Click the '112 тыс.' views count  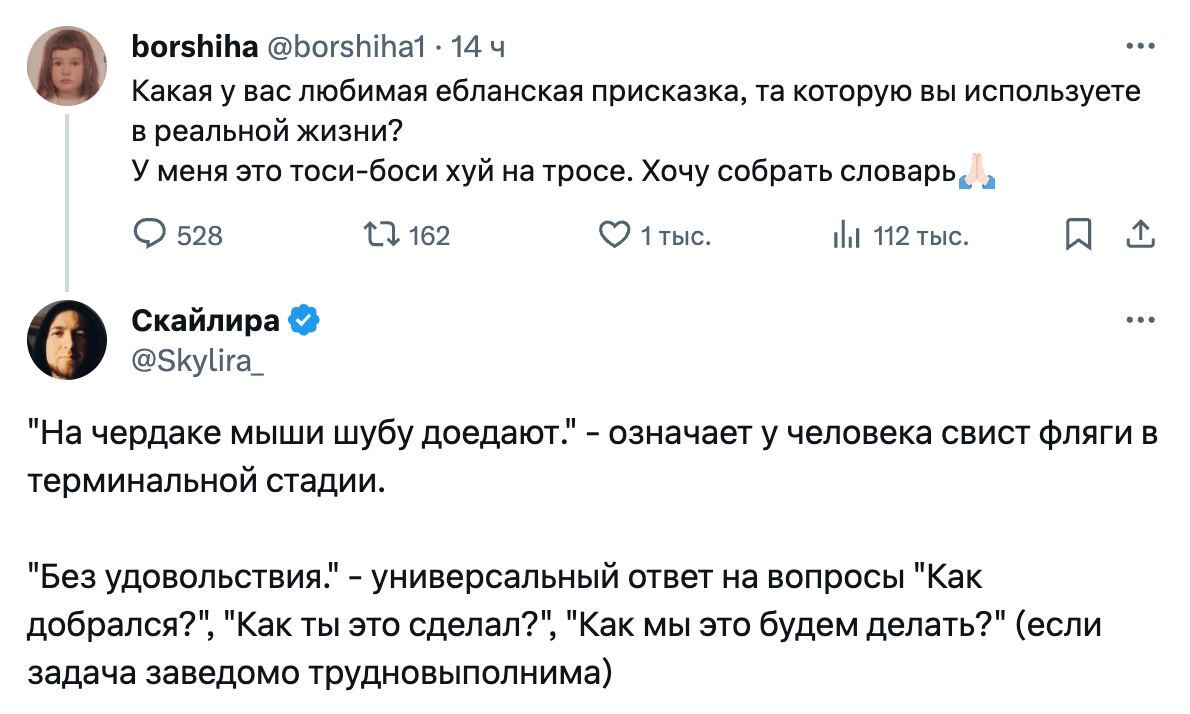[920, 237]
